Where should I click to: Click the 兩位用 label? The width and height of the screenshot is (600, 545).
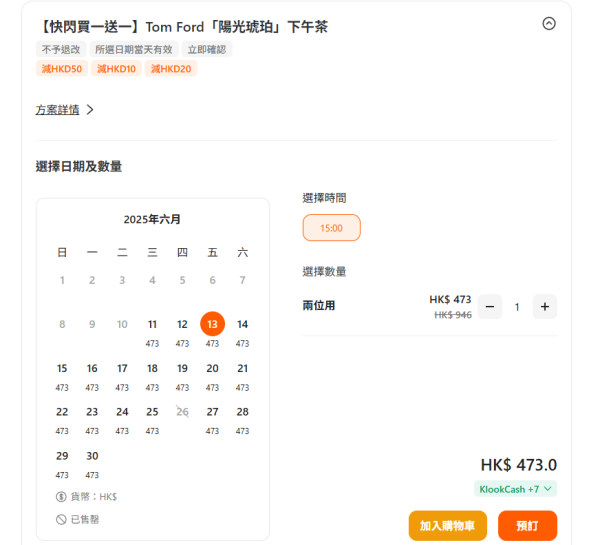(x=319, y=305)
